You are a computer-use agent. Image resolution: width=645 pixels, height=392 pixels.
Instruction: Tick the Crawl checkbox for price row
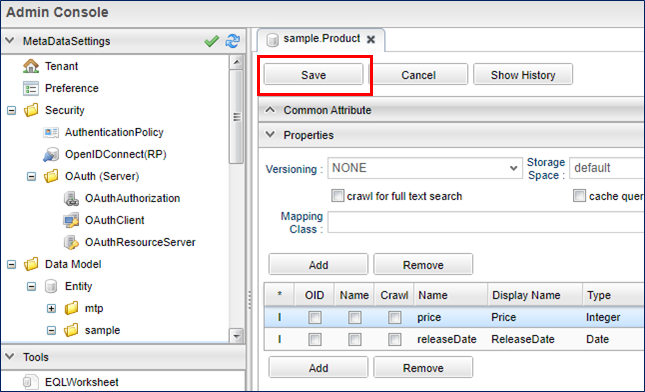[x=394, y=318]
